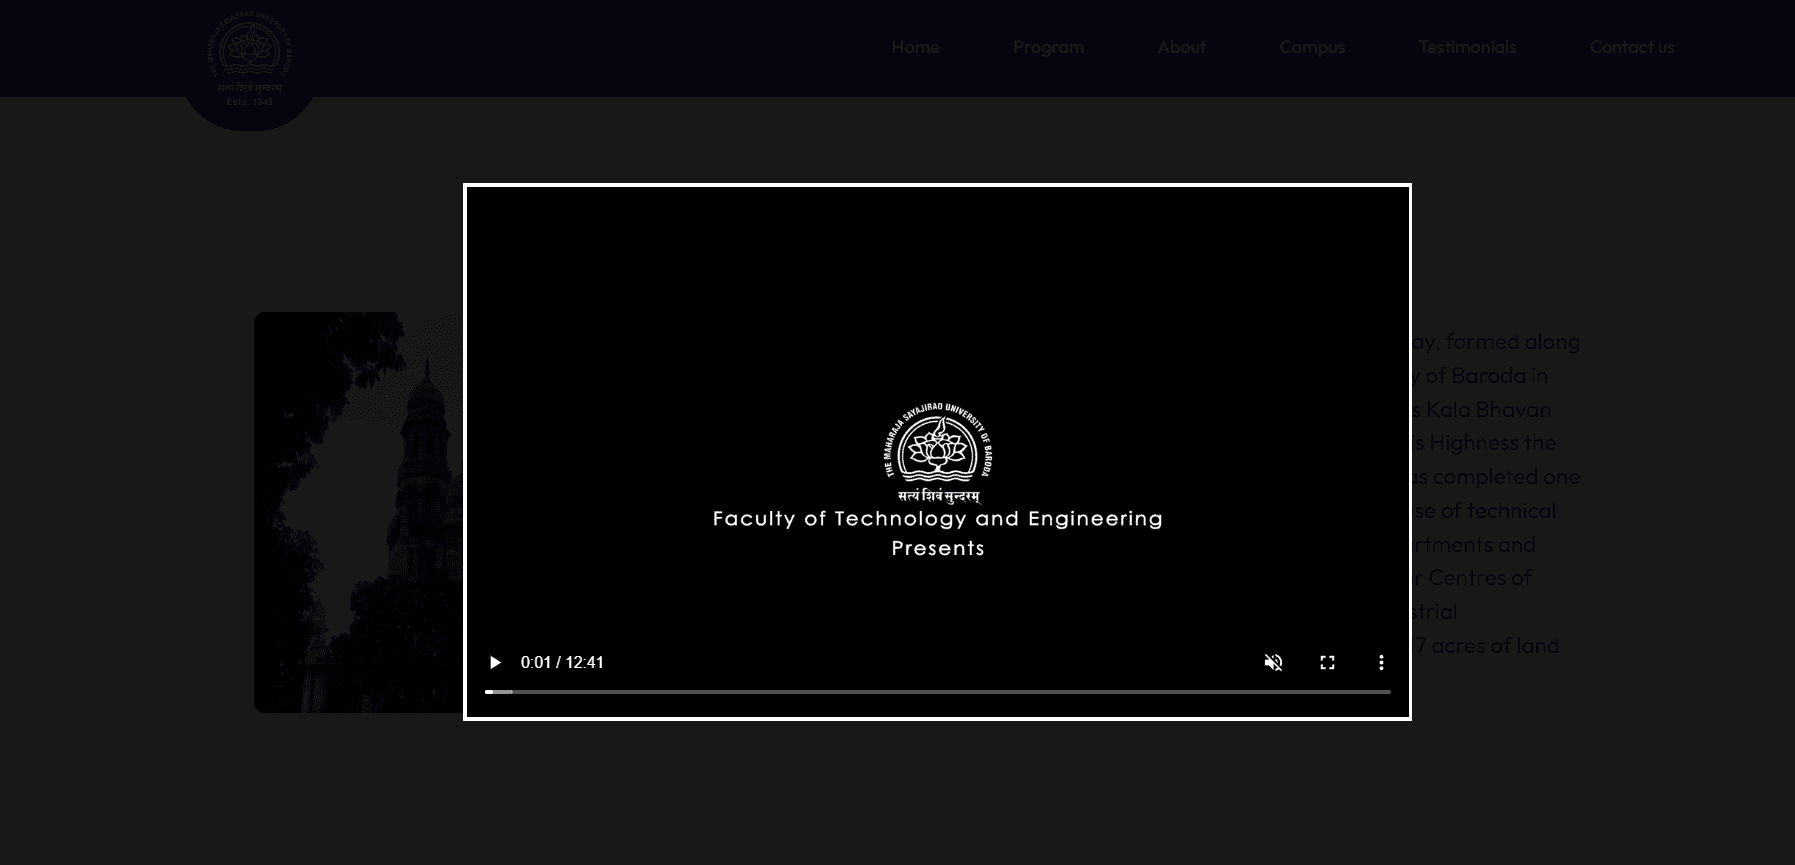The width and height of the screenshot is (1795, 865).
Task: Open the video in fullscreen
Action: tap(1327, 662)
